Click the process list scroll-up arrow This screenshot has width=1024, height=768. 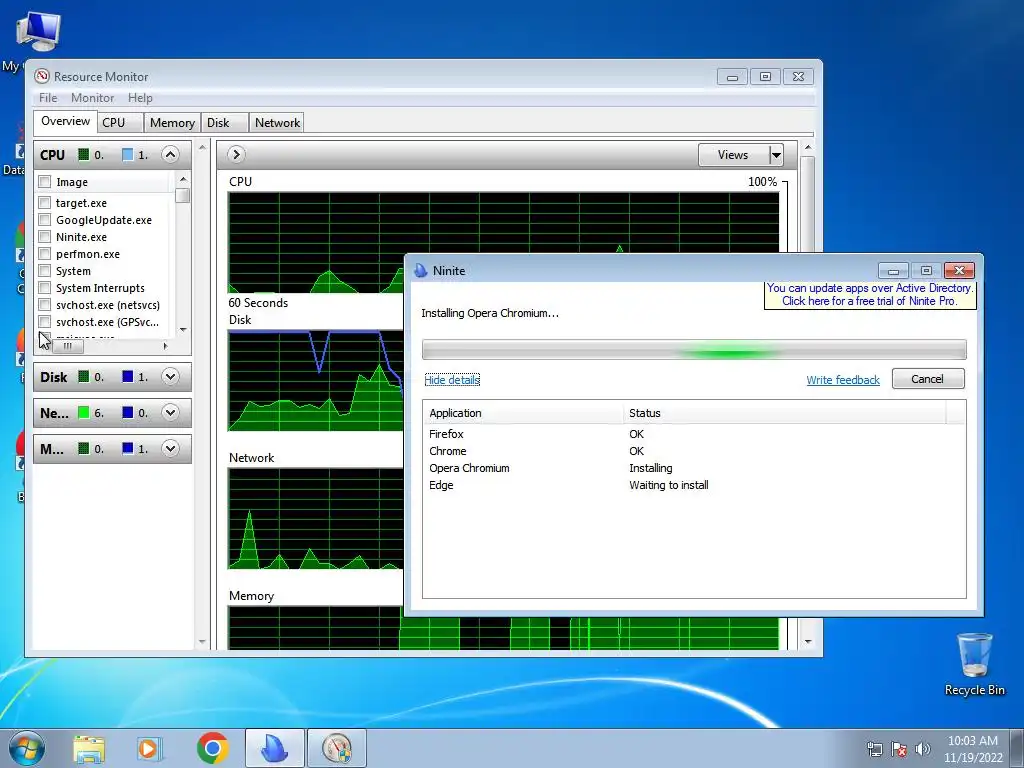pyautogui.click(x=183, y=179)
